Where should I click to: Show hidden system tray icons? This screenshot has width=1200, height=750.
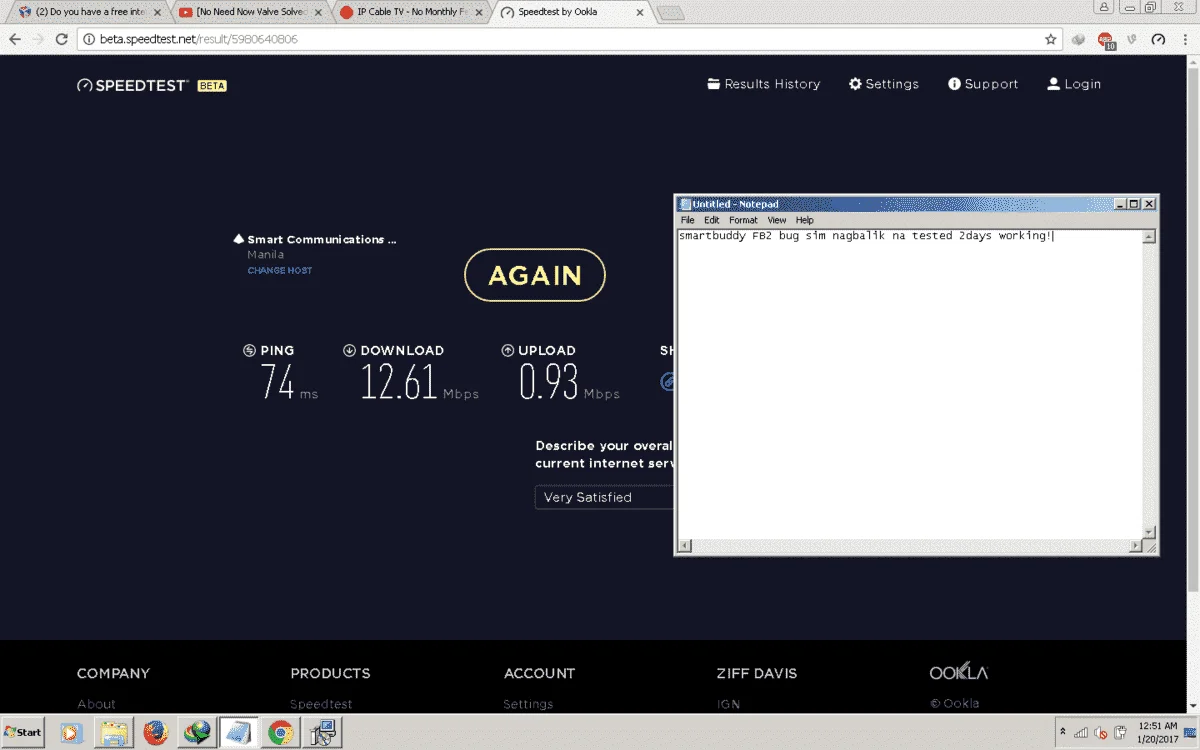(1063, 732)
